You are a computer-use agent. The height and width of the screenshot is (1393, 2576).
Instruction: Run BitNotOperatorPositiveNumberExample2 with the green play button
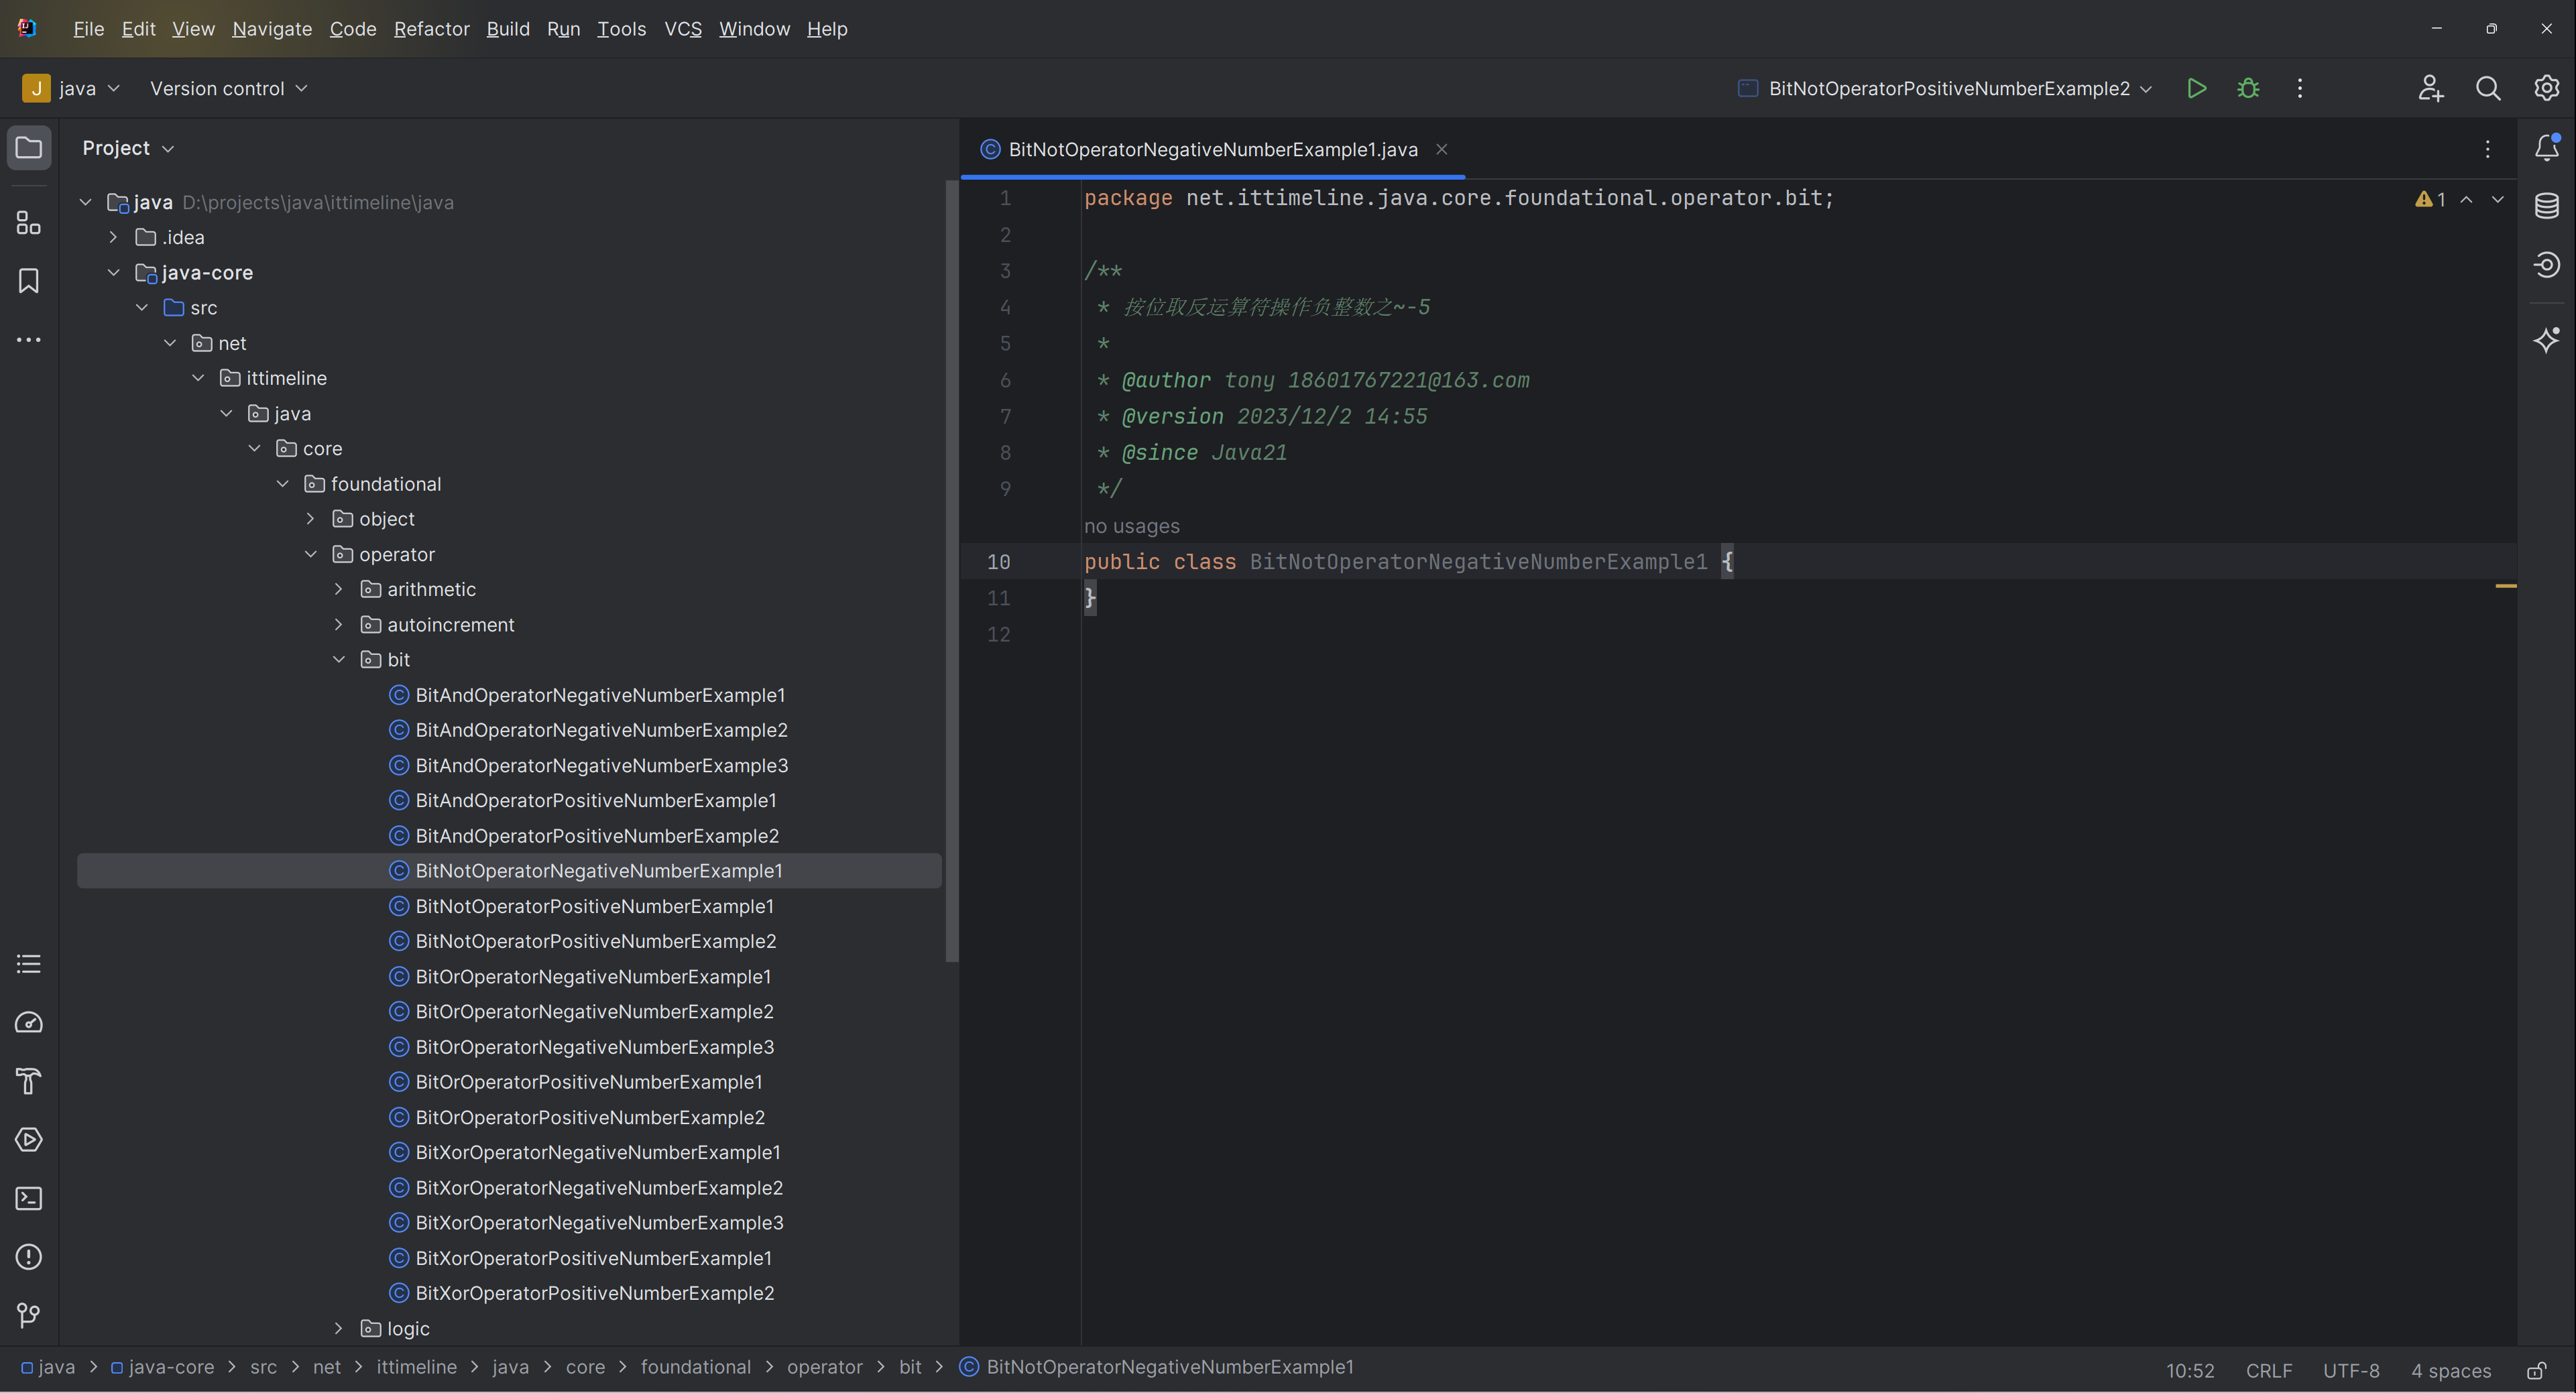(x=2196, y=88)
